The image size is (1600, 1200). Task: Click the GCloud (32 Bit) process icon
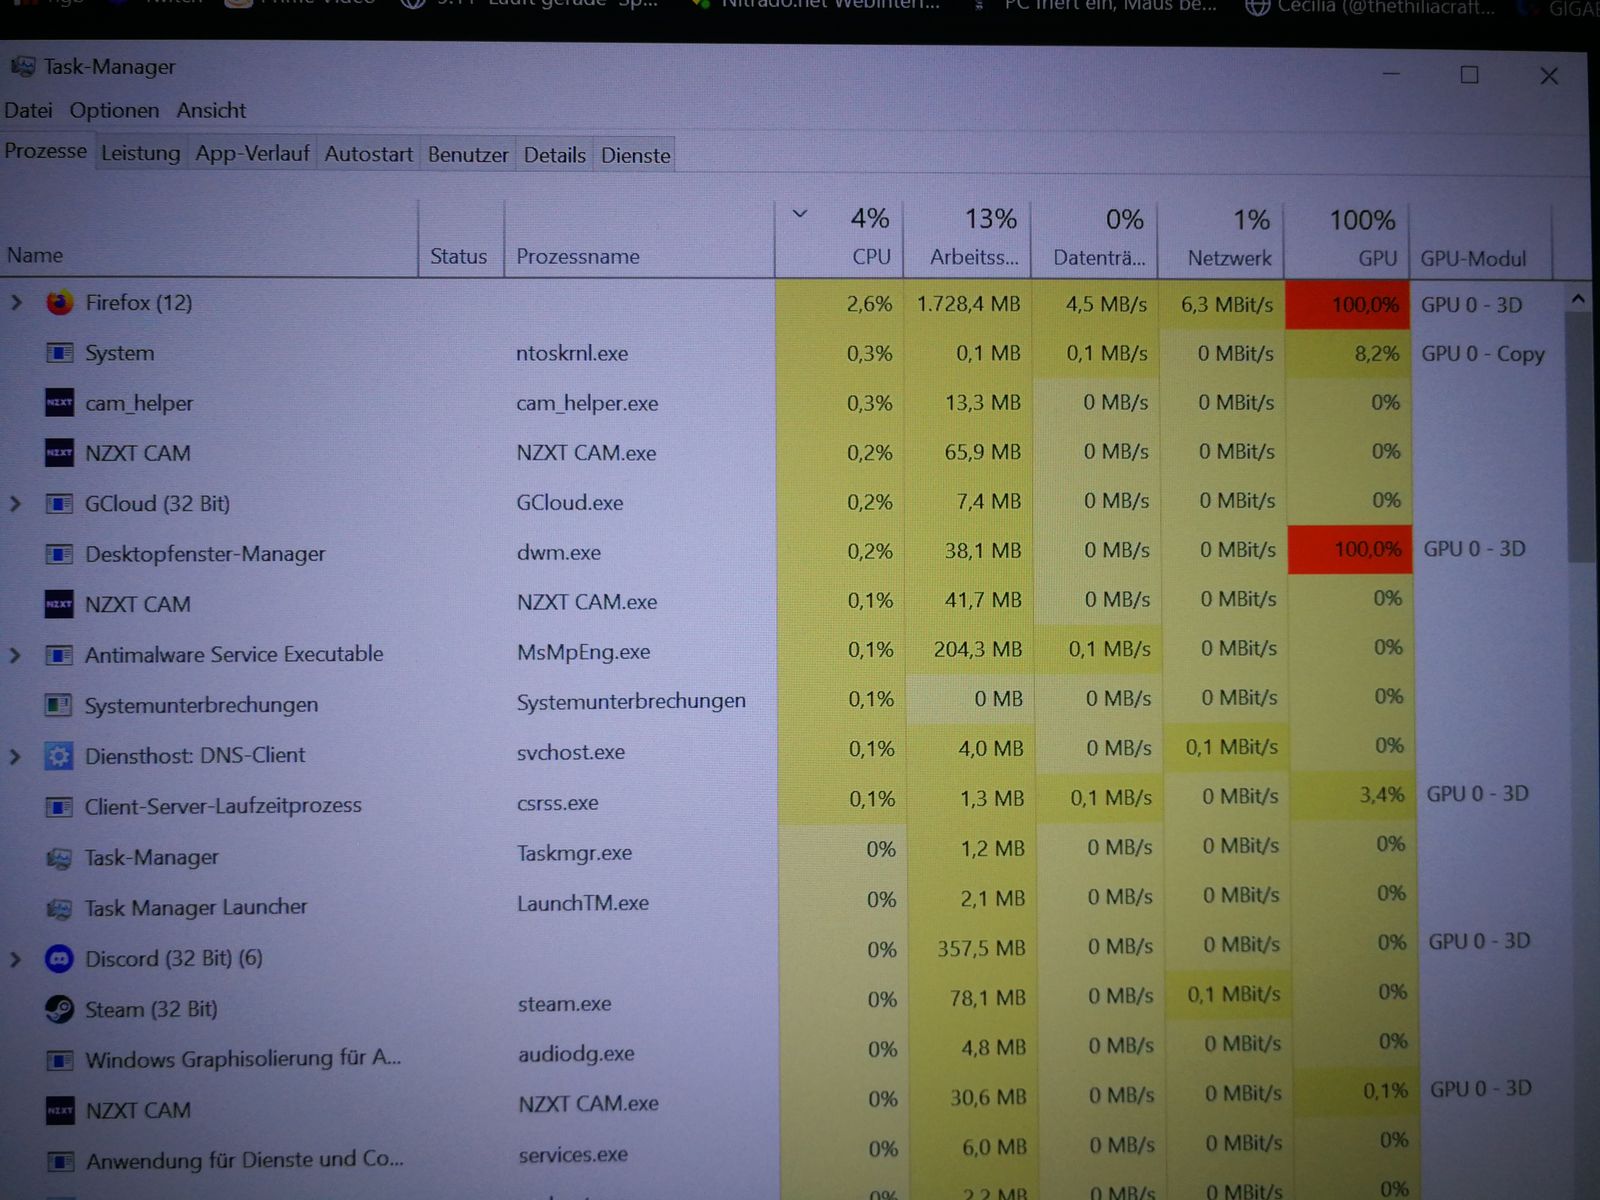tap(60, 503)
